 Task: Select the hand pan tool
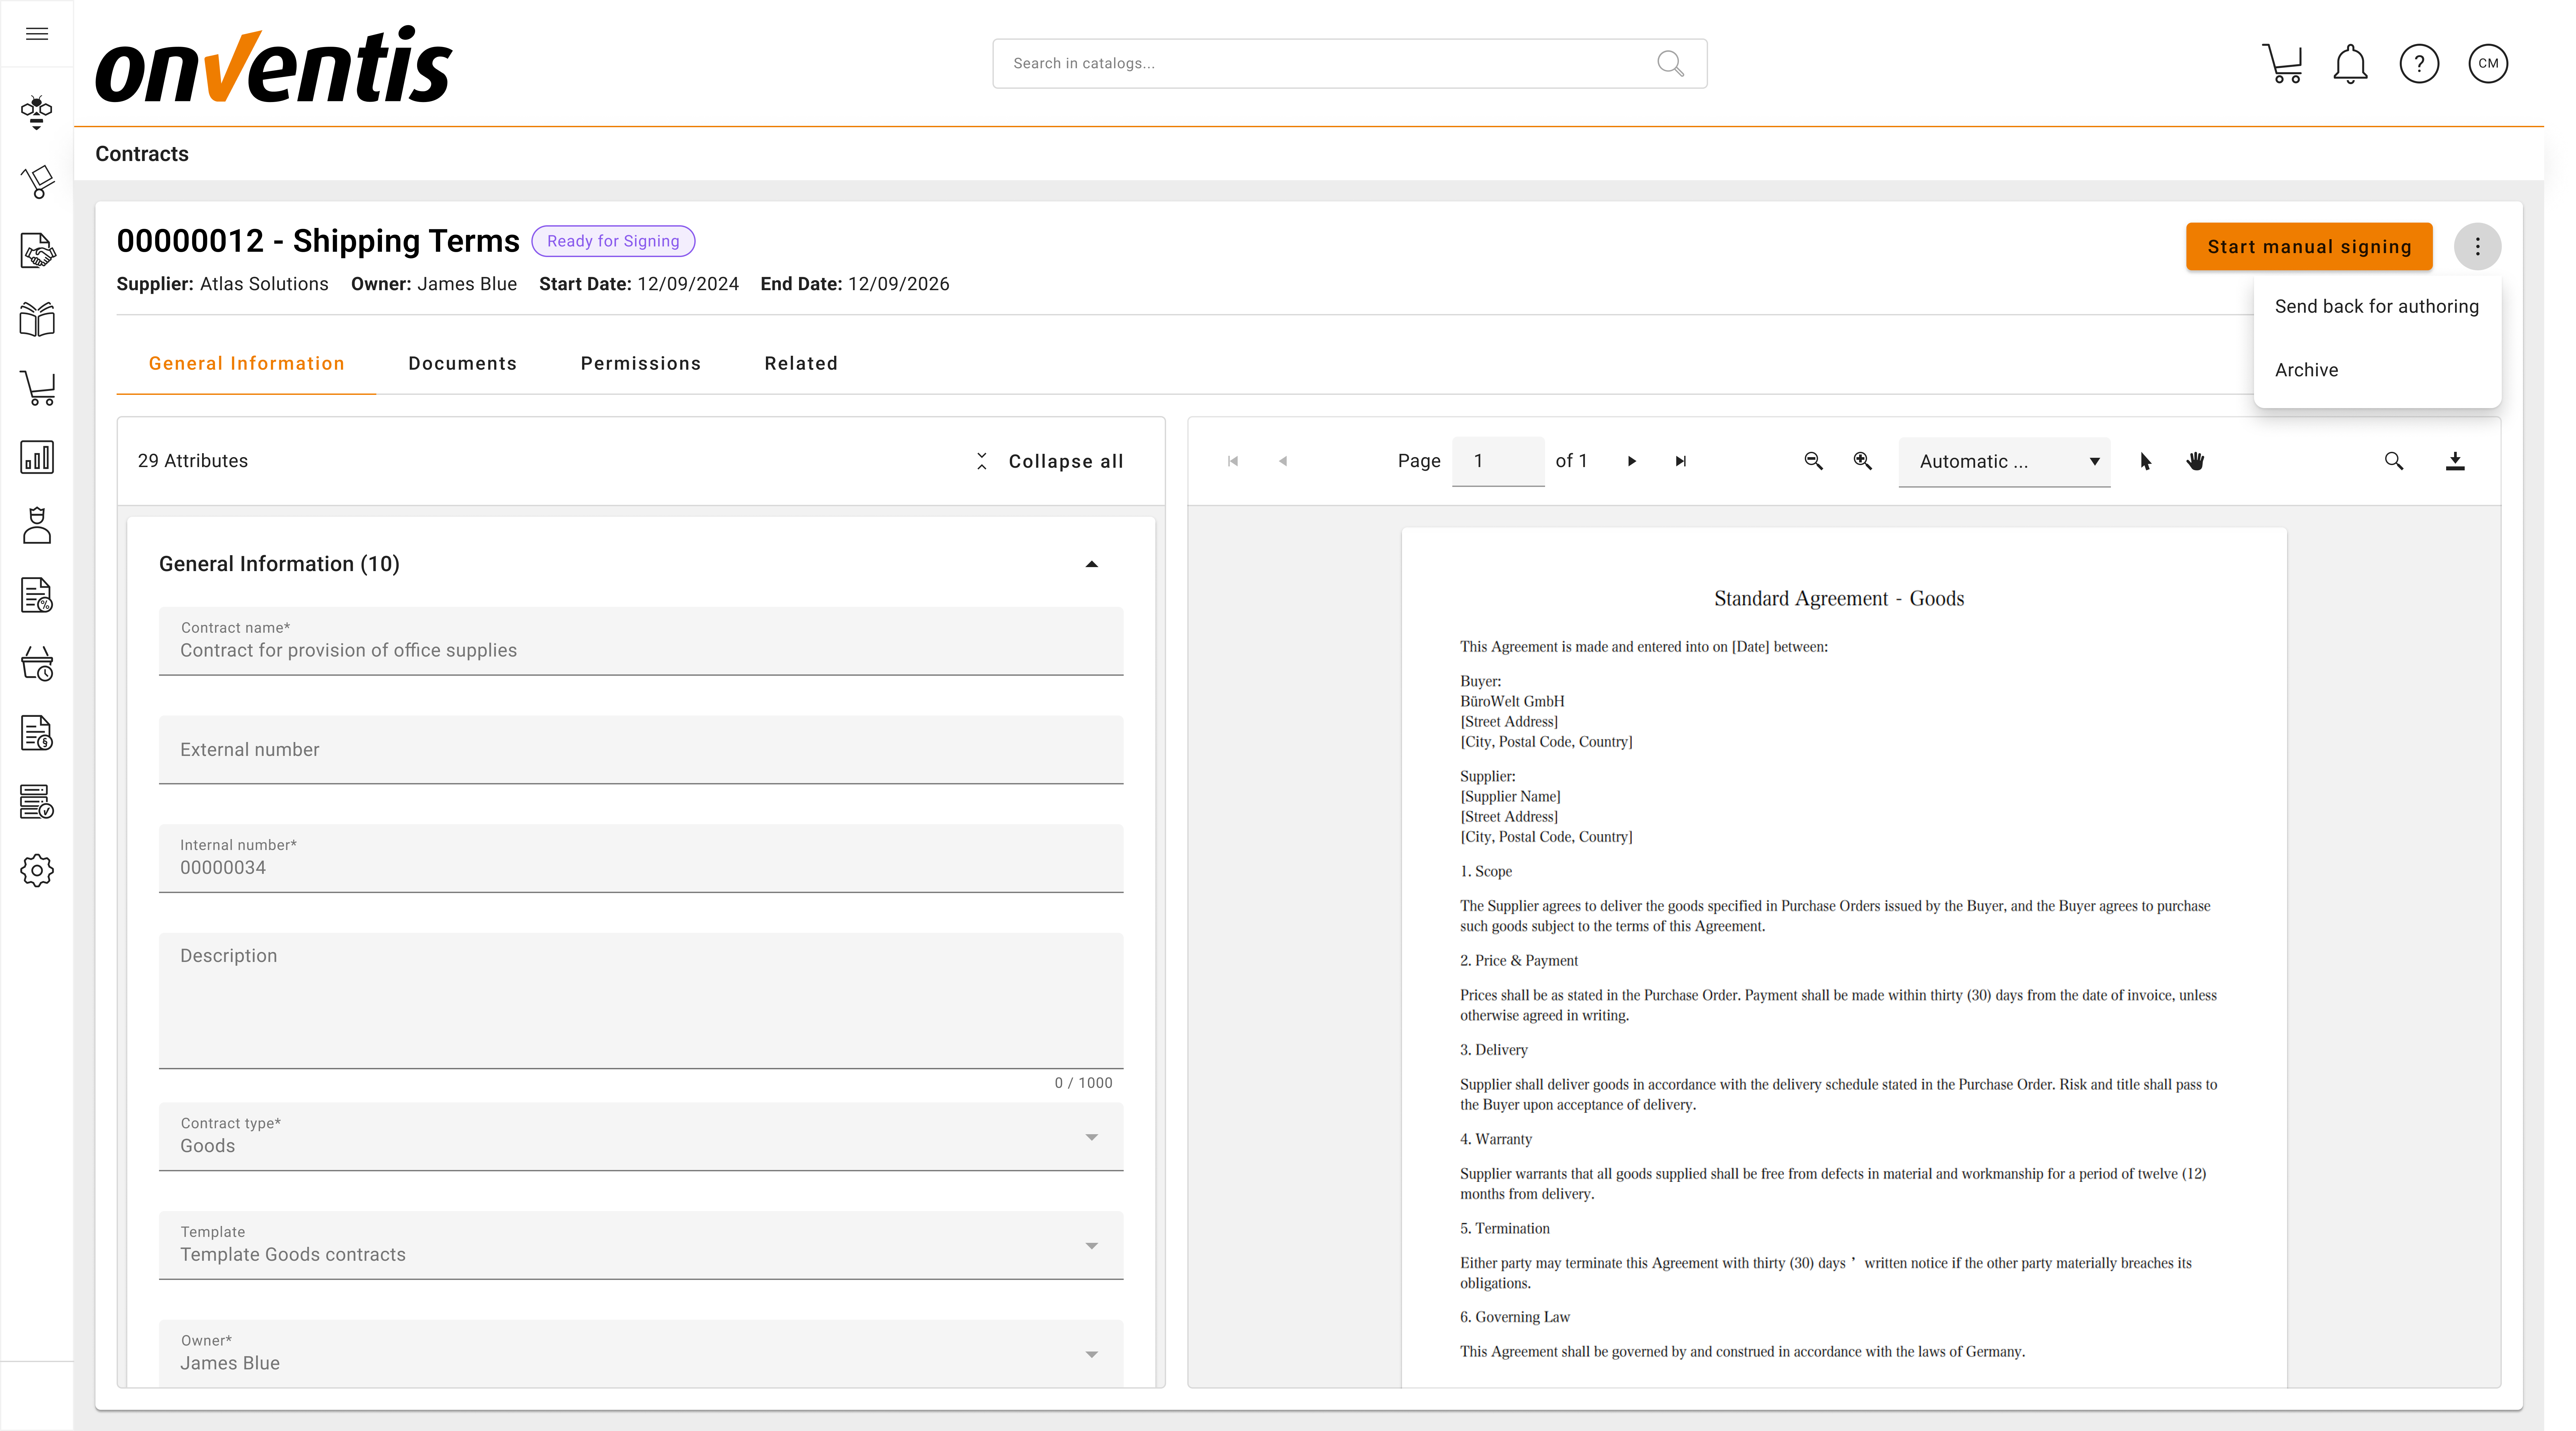[x=2195, y=461]
